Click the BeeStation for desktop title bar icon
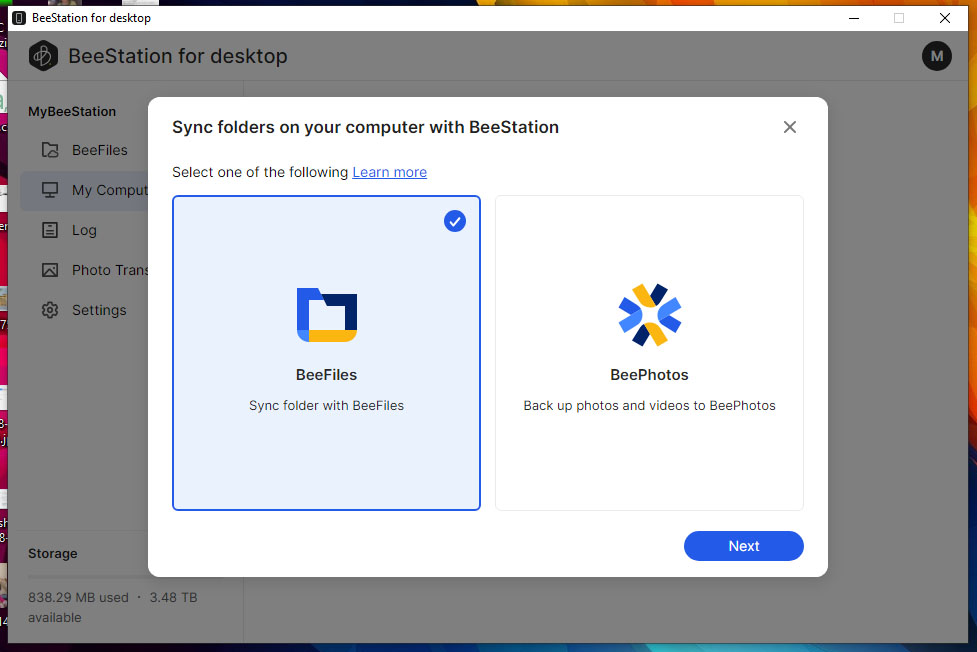The width and height of the screenshot is (977, 652). coord(18,18)
